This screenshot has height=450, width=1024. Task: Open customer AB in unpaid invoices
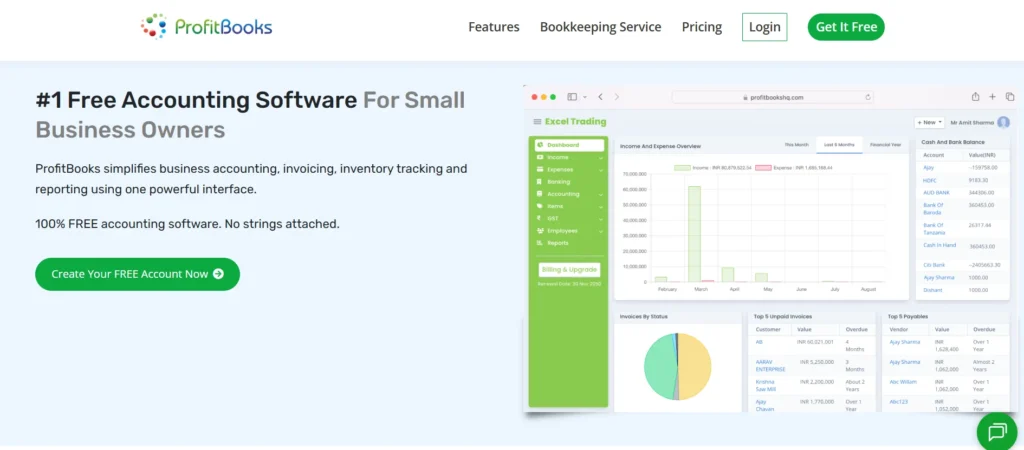click(x=759, y=342)
